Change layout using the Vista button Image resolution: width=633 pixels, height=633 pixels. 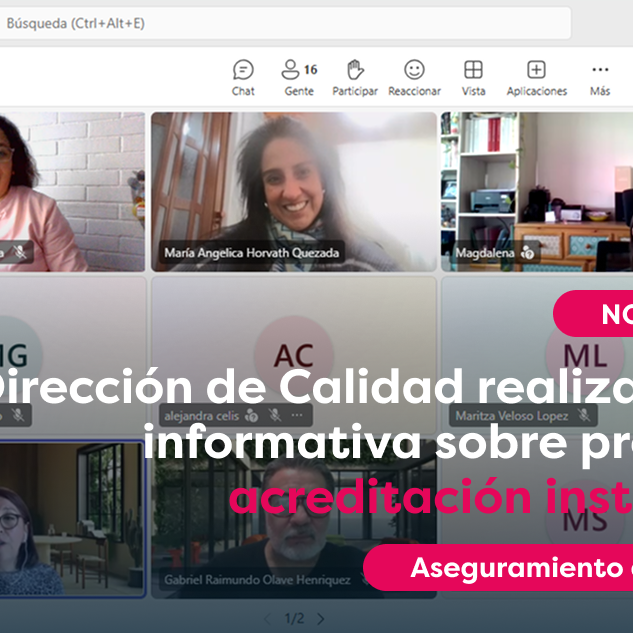473,78
